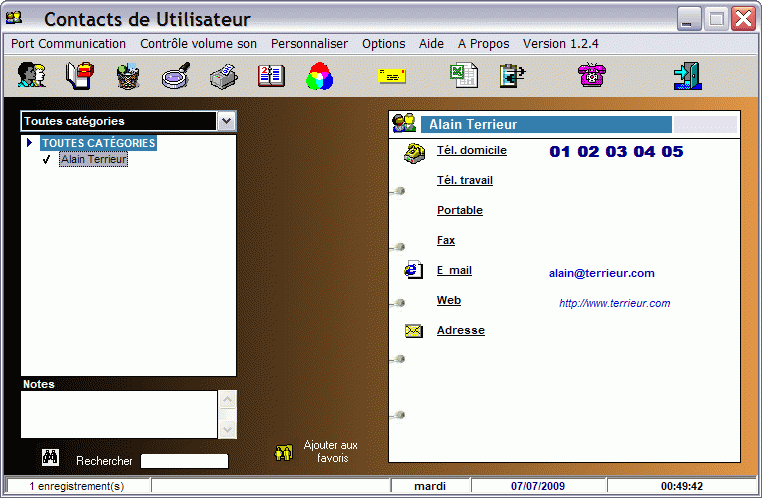Click the phone number 01 02 03 04 05
This screenshot has width=762, height=498.
point(616,152)
